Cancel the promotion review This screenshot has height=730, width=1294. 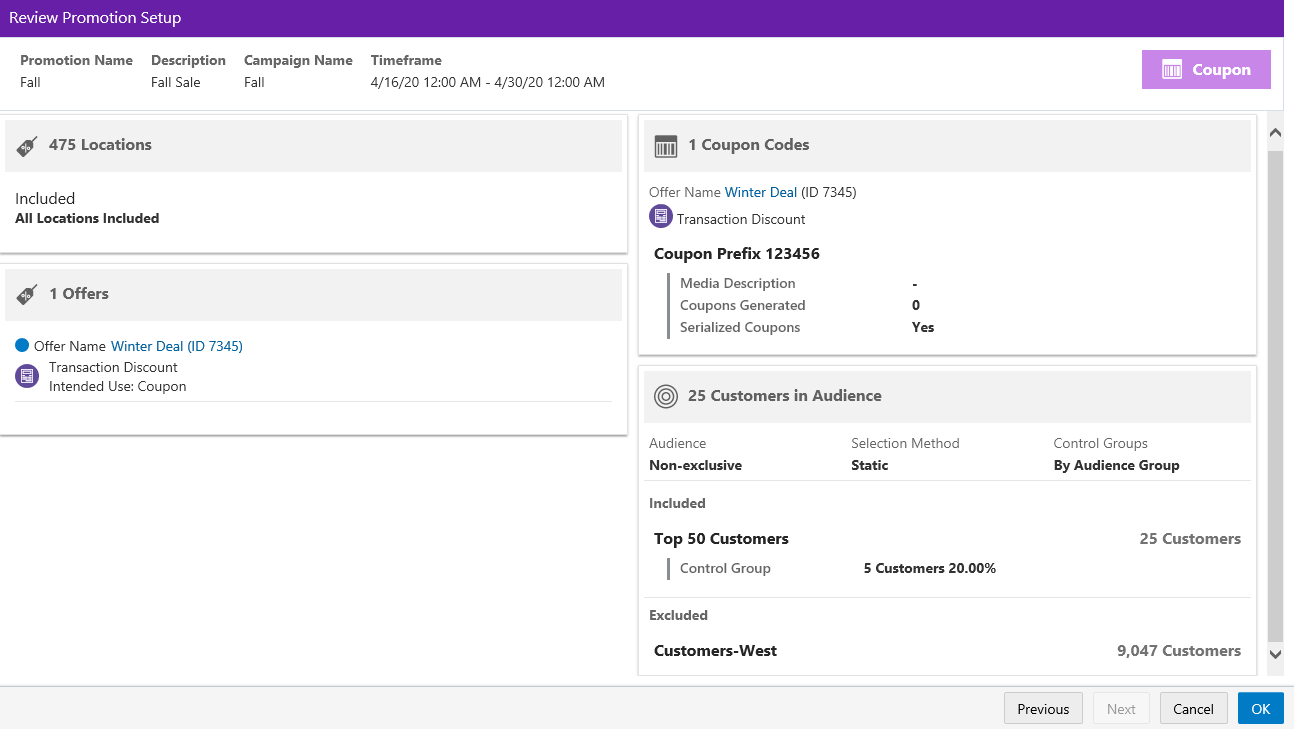tap(1193, 709)
